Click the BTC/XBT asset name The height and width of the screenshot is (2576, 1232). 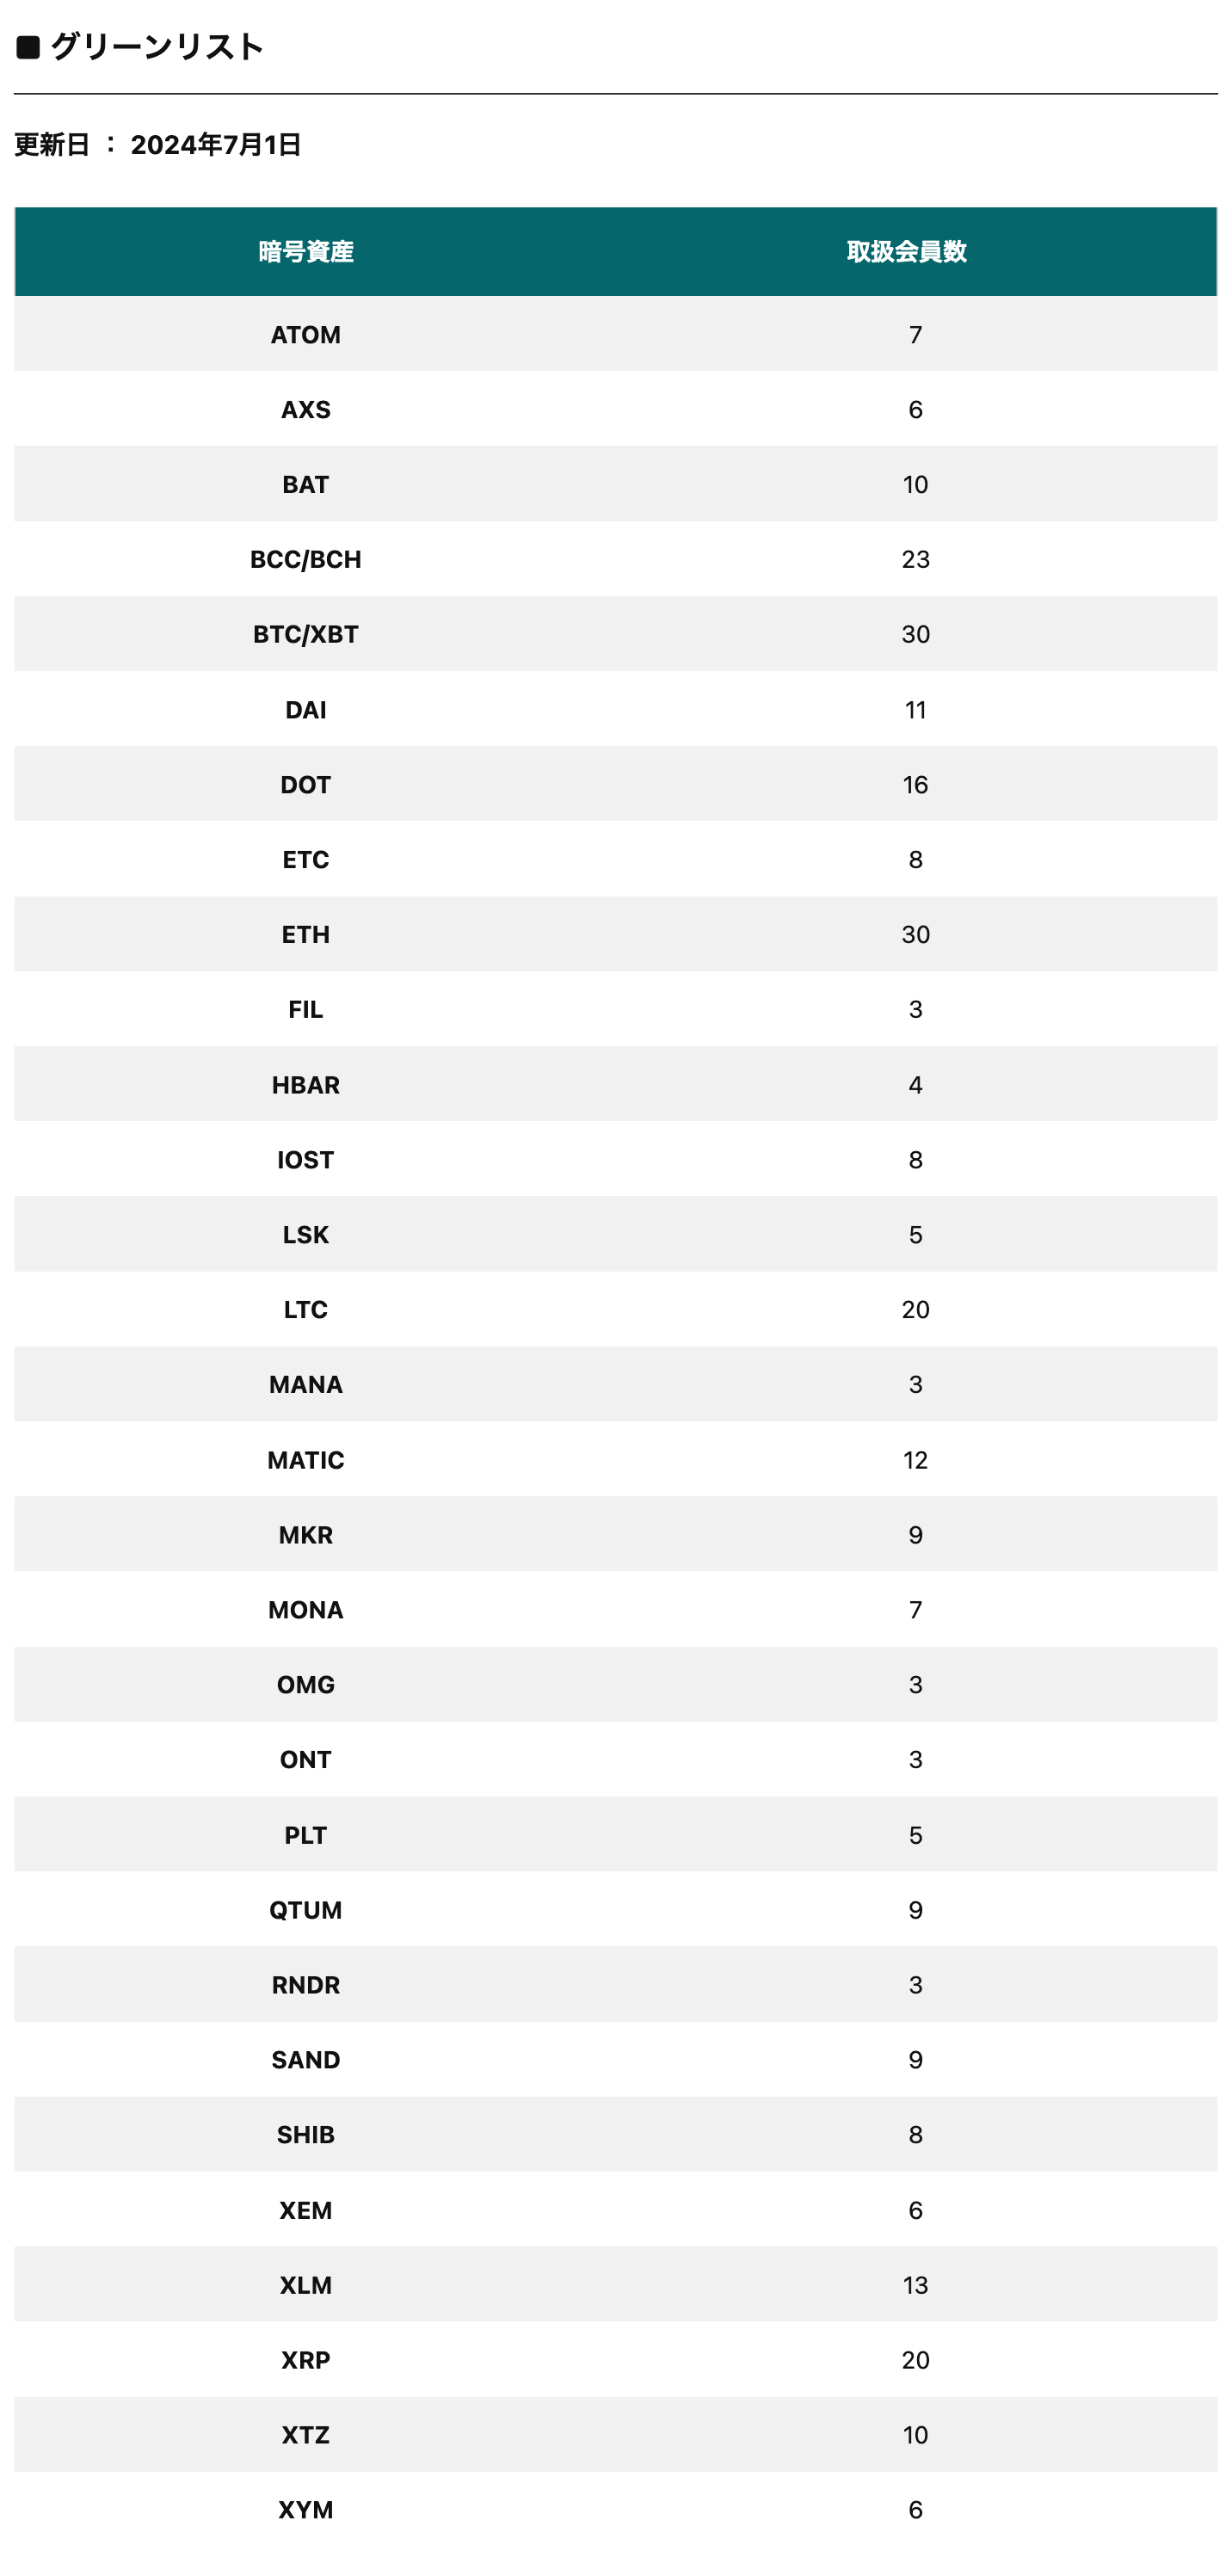click(x=306, y=634)
